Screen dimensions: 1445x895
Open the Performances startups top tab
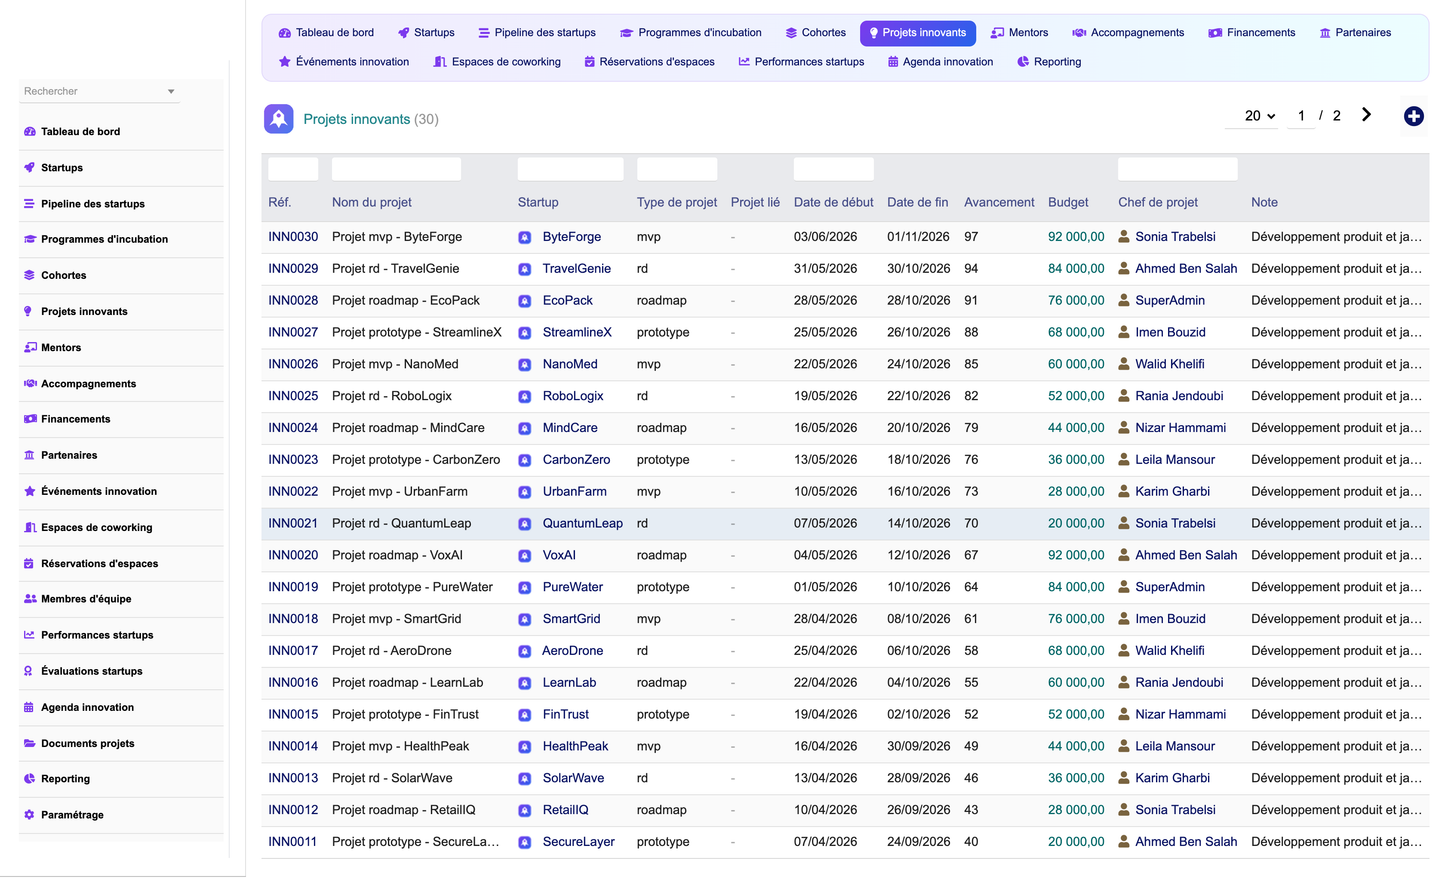click(x=801, y=62)
